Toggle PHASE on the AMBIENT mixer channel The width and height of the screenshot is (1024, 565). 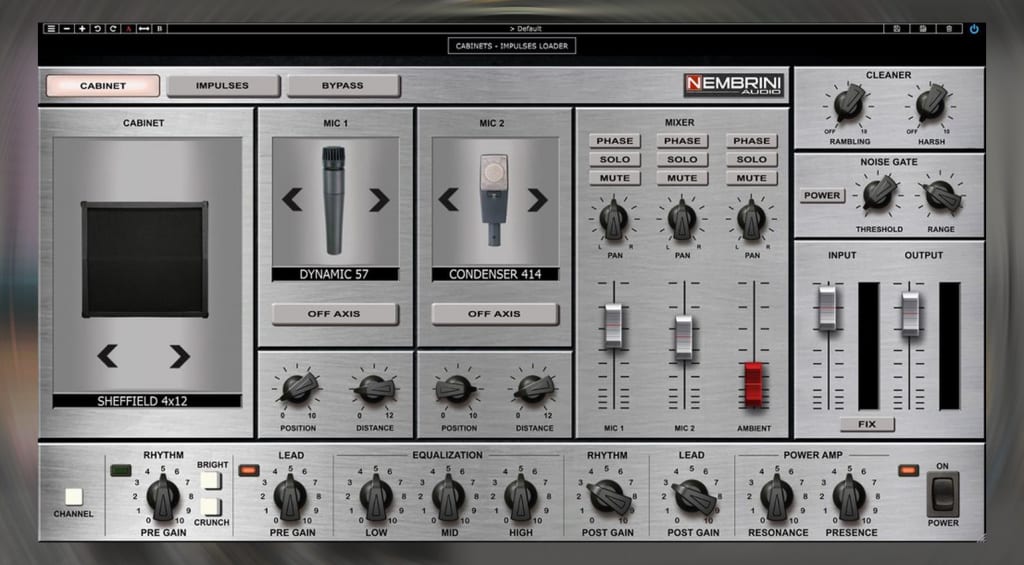coord(752,141)
